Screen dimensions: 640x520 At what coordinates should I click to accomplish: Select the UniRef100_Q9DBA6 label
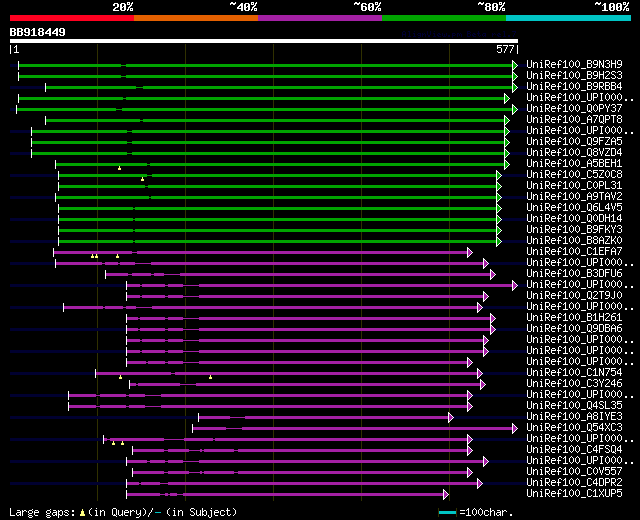574,329
